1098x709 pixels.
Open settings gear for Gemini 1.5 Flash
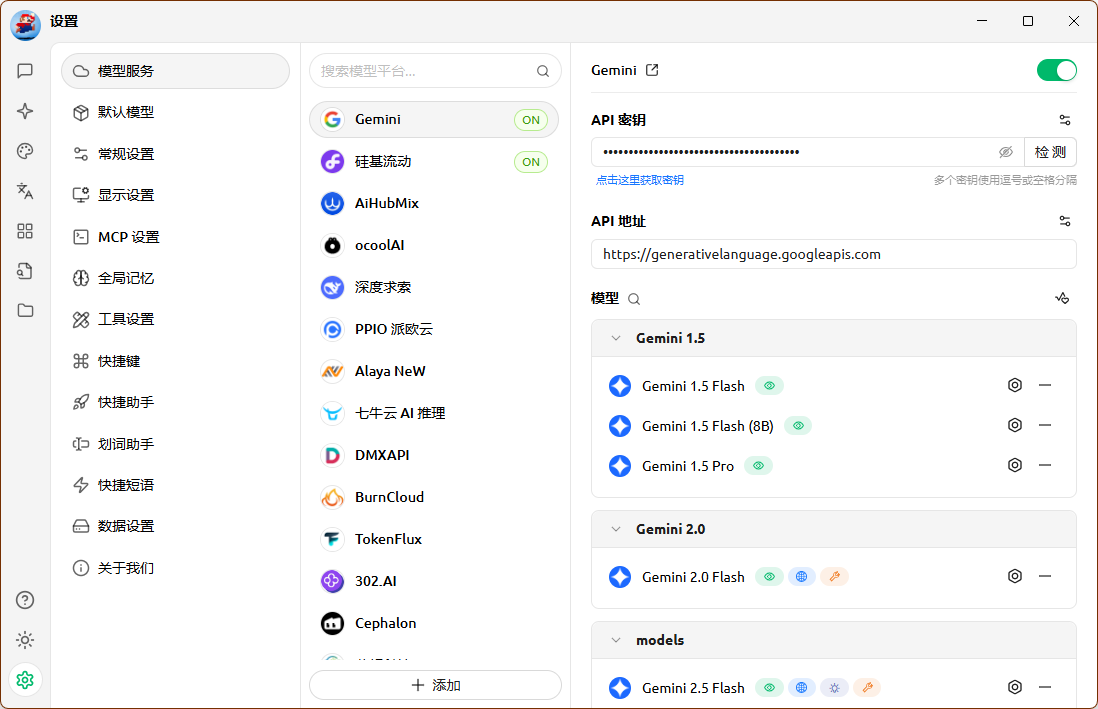pos(1015,385)
